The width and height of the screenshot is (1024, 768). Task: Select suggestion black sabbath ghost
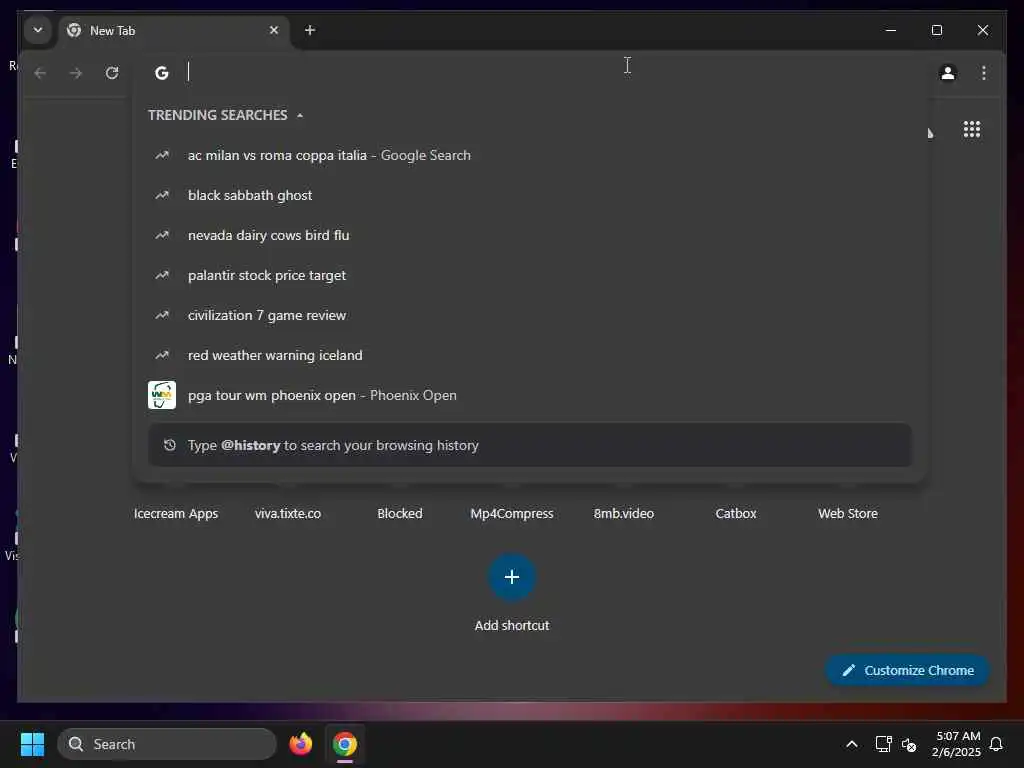pyautogui.click(x=530, y=195)
